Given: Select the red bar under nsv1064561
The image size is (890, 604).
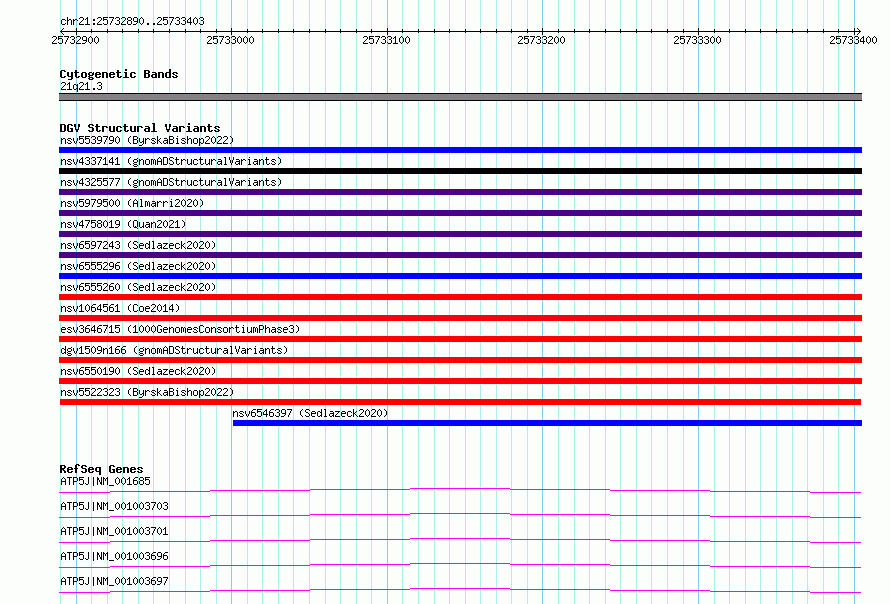Looking at the screenshot, I should click(x=460, y=318).
